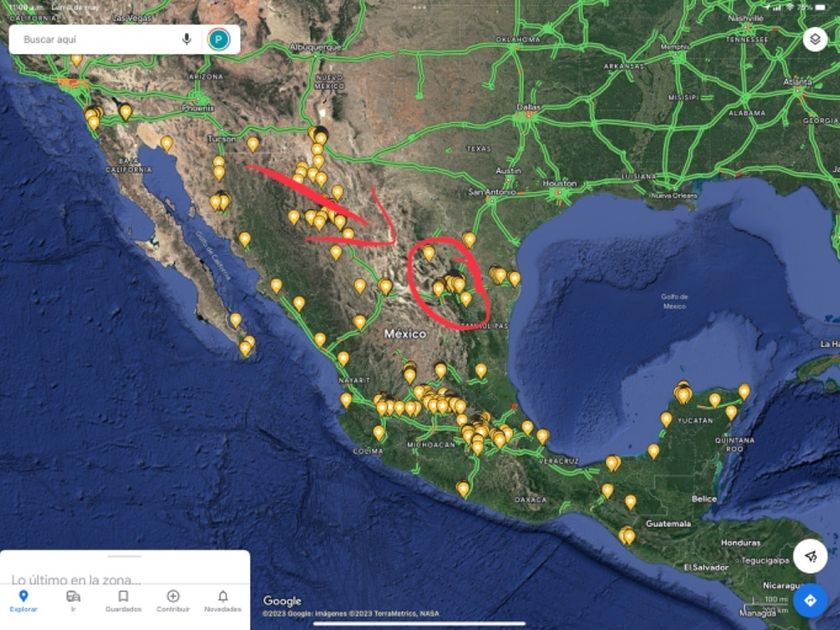Open the Guardados tab
840x630 pixels.
(x=123, y=601)
